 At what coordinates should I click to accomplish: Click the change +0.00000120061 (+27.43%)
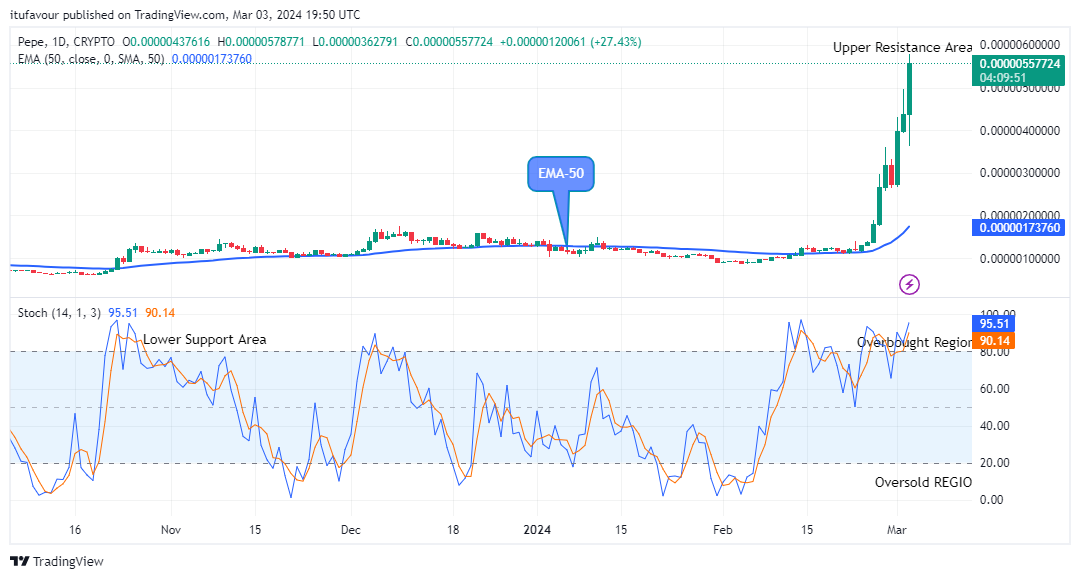point(570,42)
